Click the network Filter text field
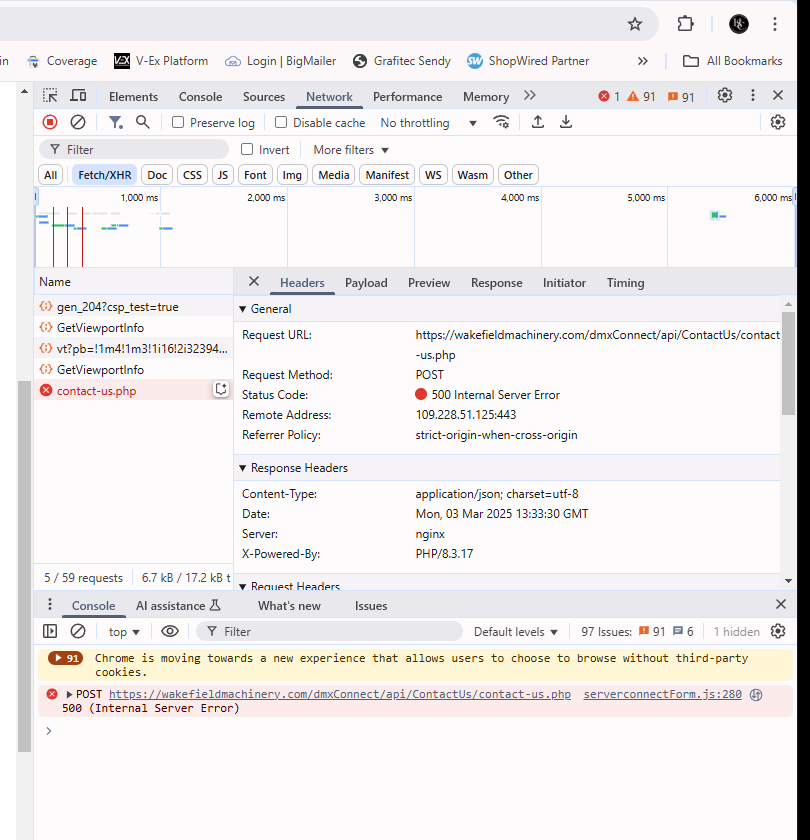This screenshot has width=810, height=840. pyautogui.click(x=140, y=150)
